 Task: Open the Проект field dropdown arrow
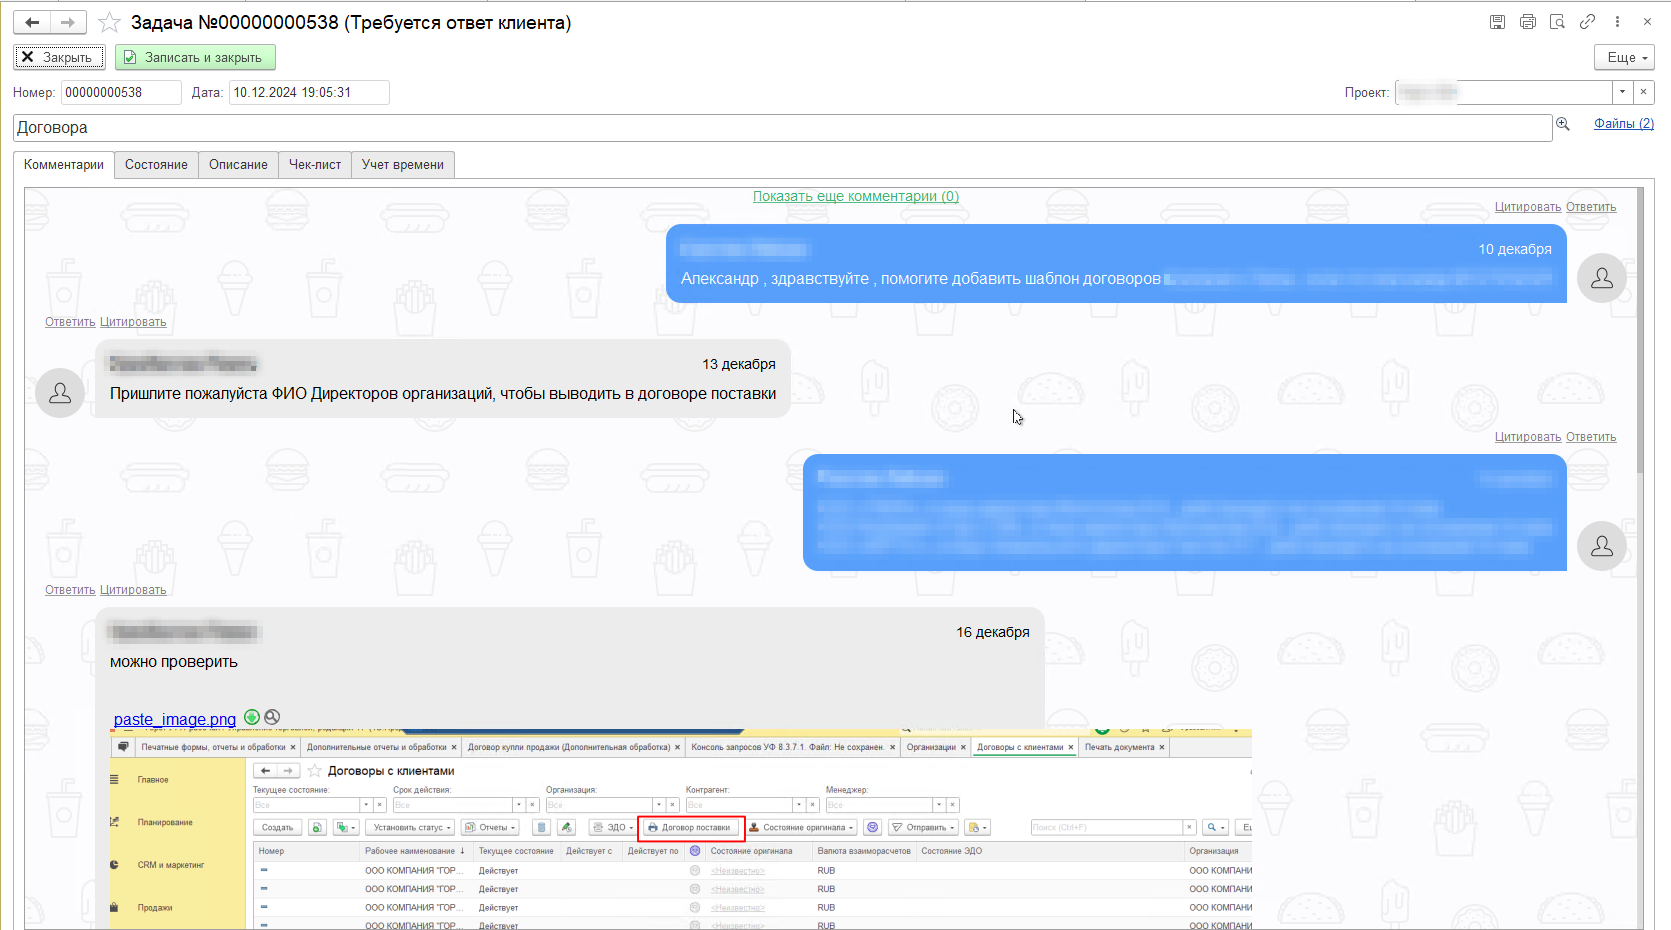coord(1622,93)
